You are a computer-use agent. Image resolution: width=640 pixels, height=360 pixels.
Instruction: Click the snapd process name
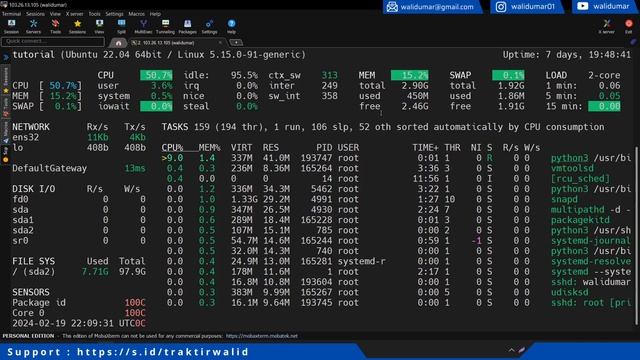564,199
